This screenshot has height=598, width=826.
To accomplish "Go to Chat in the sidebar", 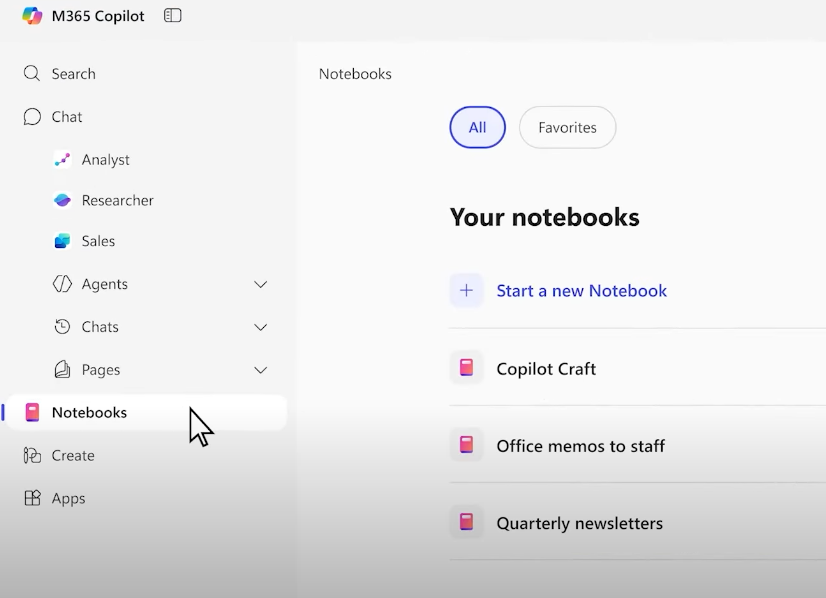I will (x=67, y=116).
